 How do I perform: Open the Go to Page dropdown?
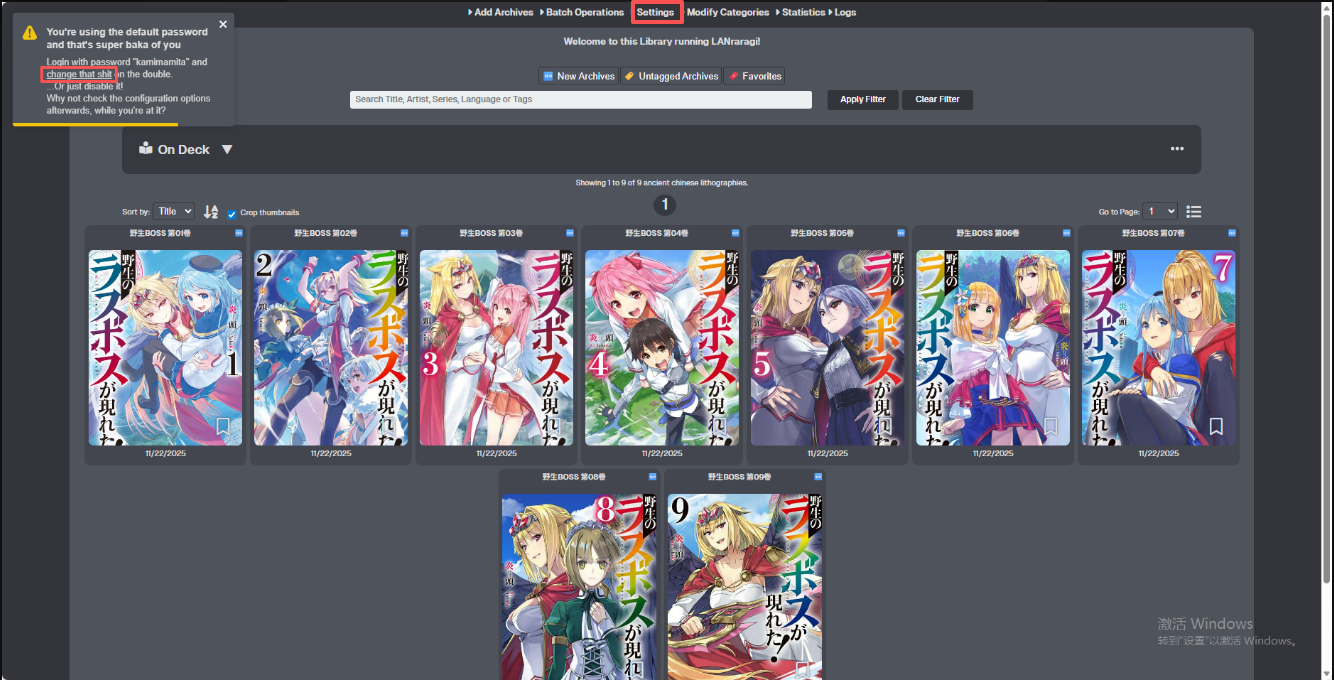(1161, 212)
